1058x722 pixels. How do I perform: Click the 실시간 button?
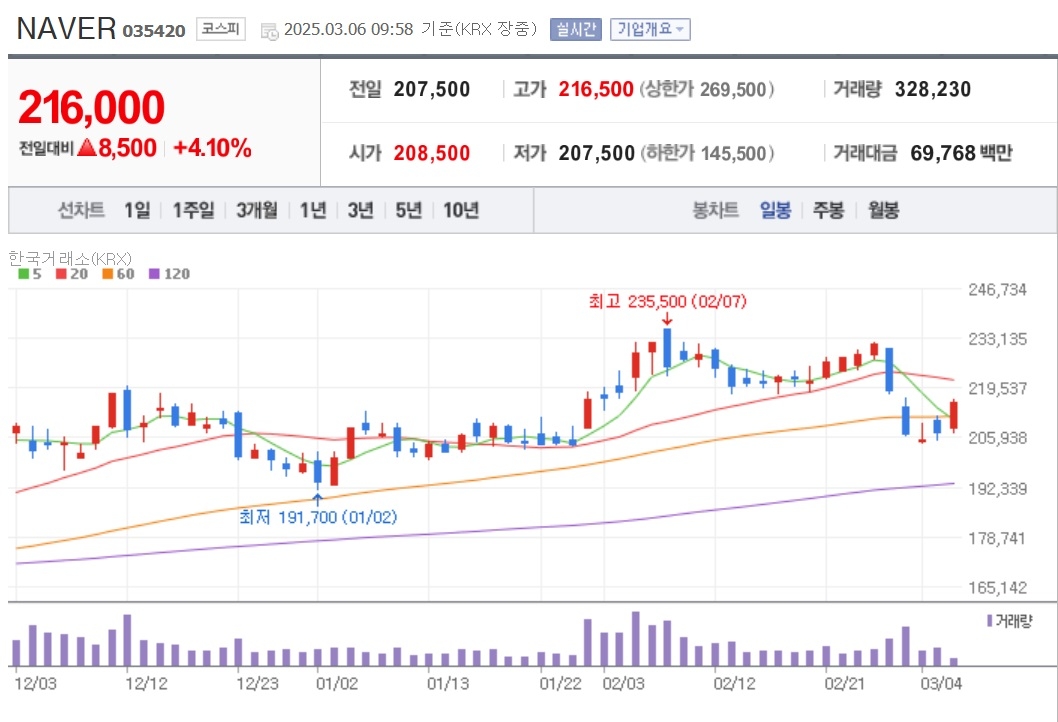[x=576, y=29]
